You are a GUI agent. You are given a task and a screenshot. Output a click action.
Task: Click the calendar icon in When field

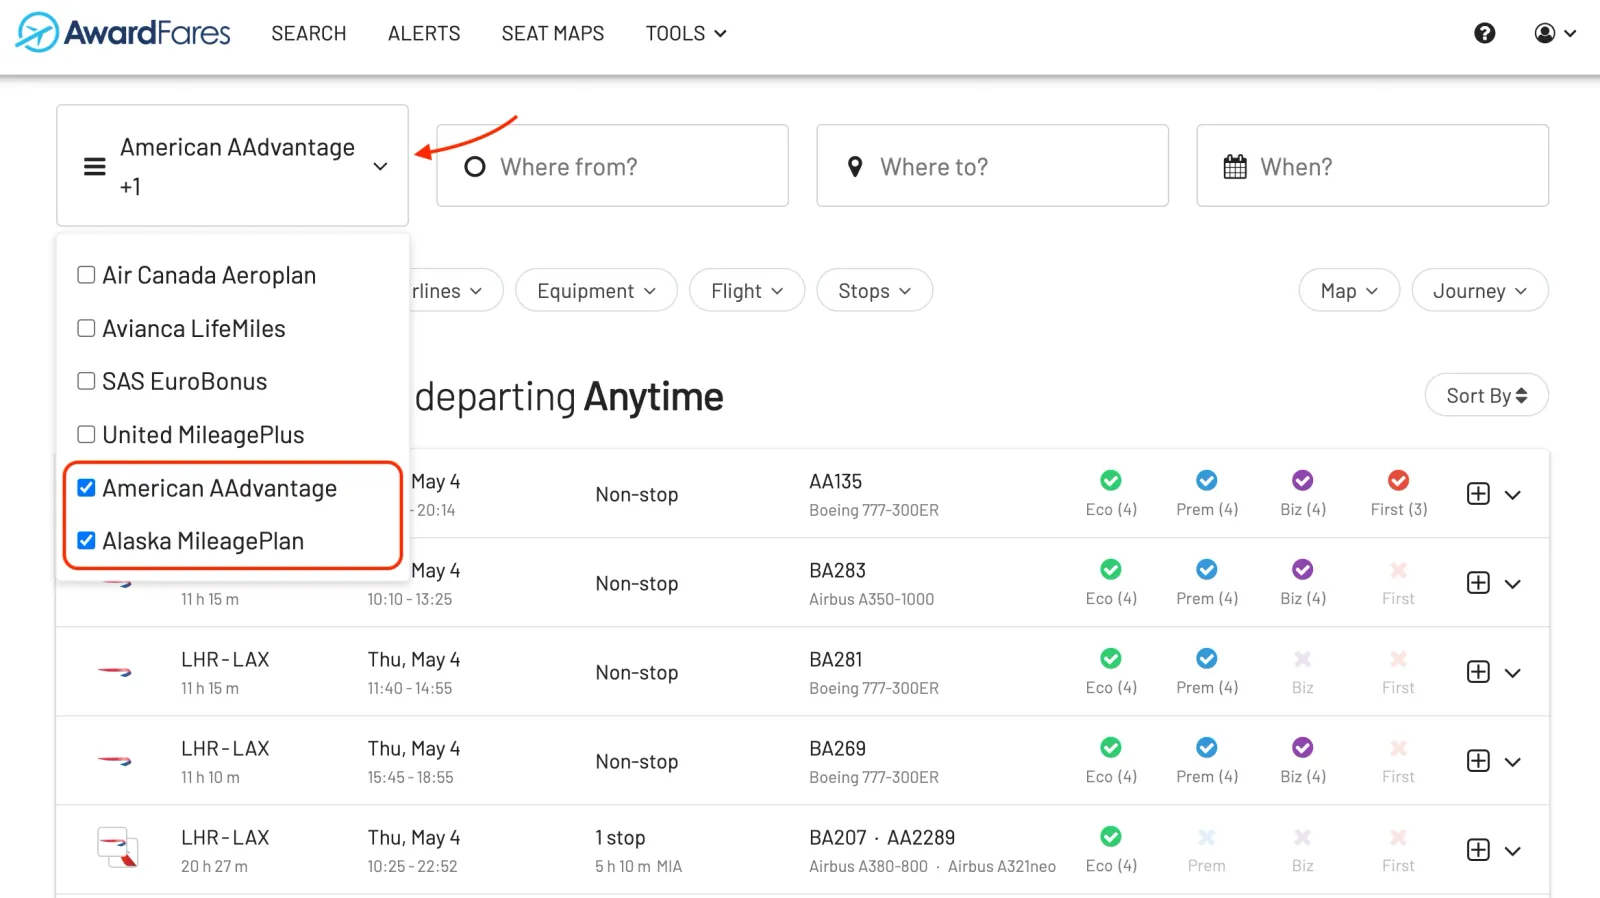[x=1235, y=167]
